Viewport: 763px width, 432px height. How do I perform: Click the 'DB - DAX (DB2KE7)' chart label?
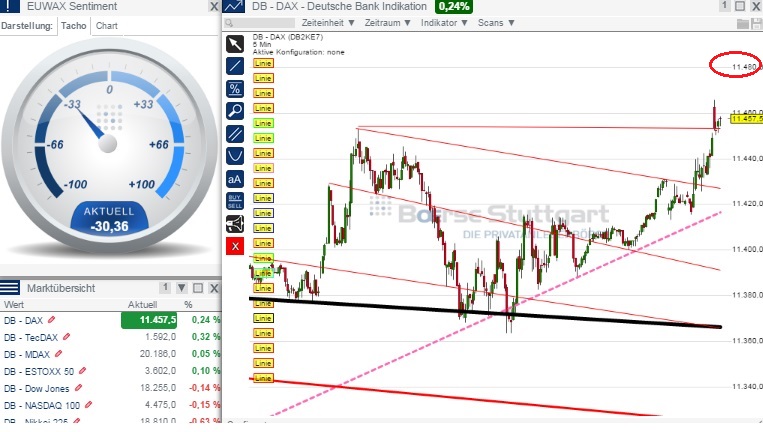(288, 37)
